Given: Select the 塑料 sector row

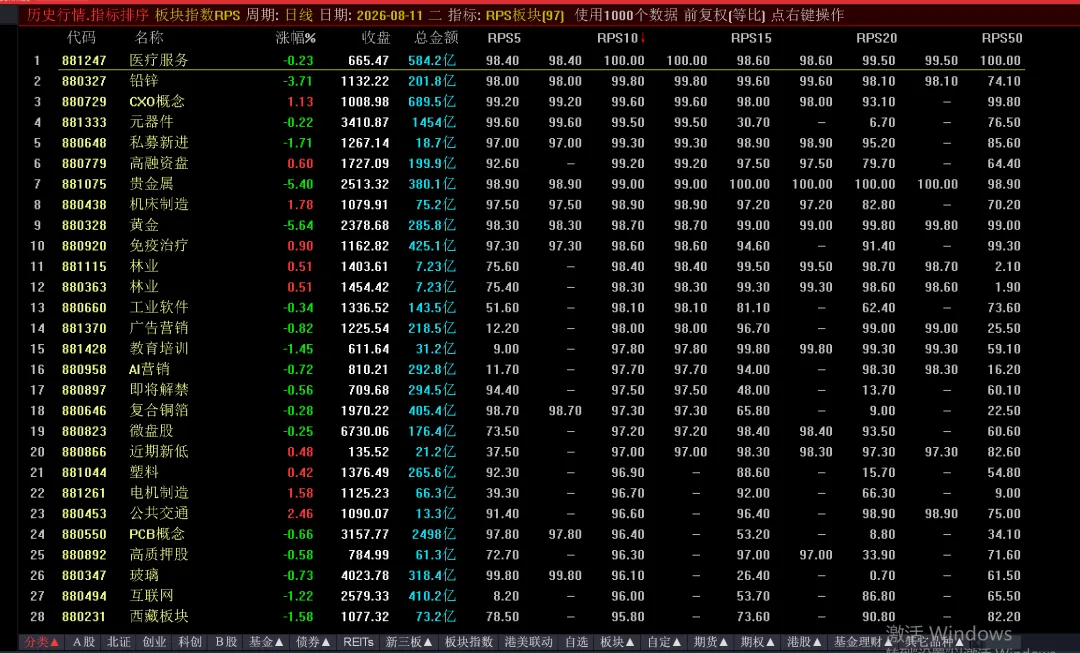Looking at the screenshot, I should 144,473.
